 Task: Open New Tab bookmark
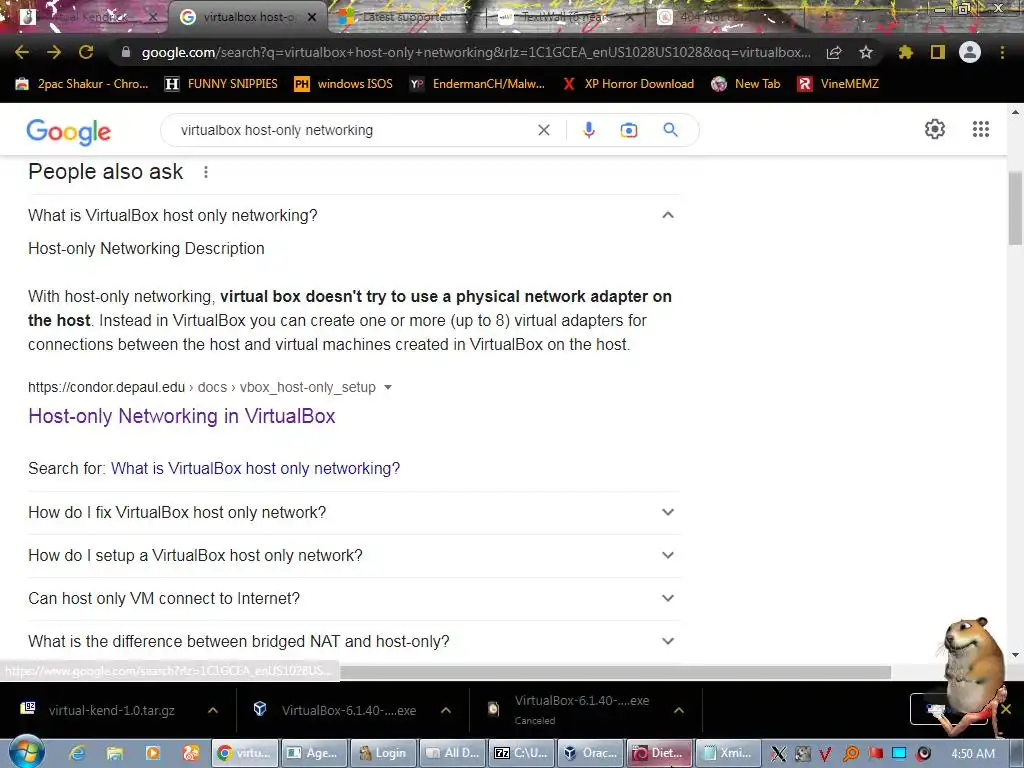coord(746,84)
